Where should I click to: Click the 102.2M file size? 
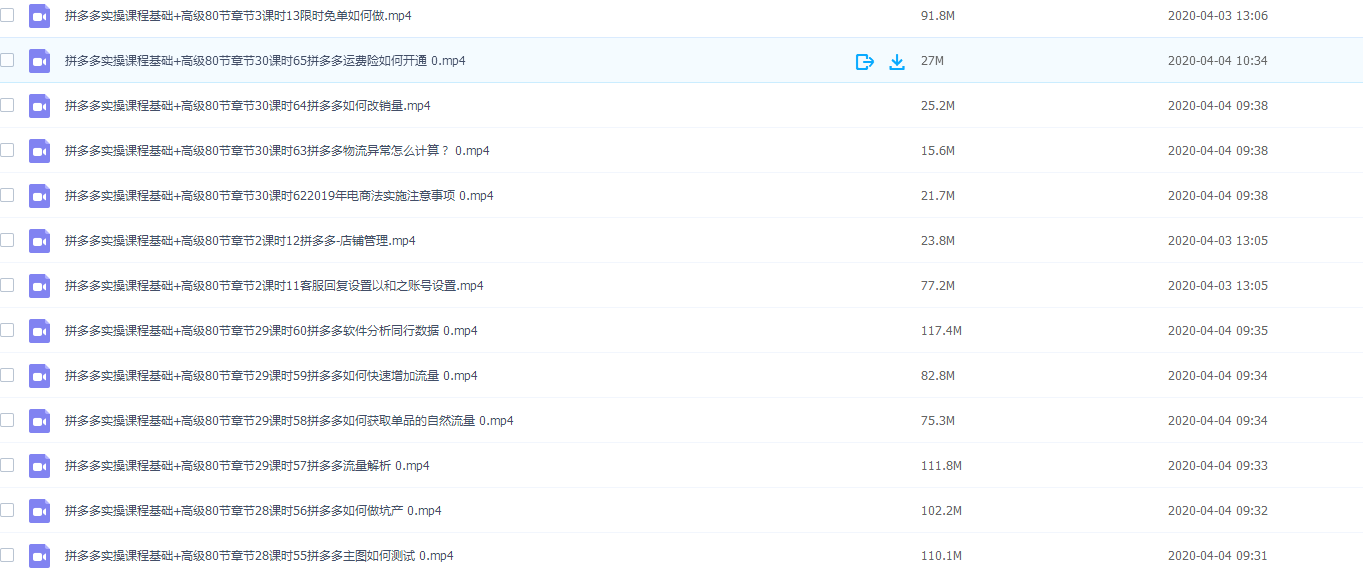941,511
